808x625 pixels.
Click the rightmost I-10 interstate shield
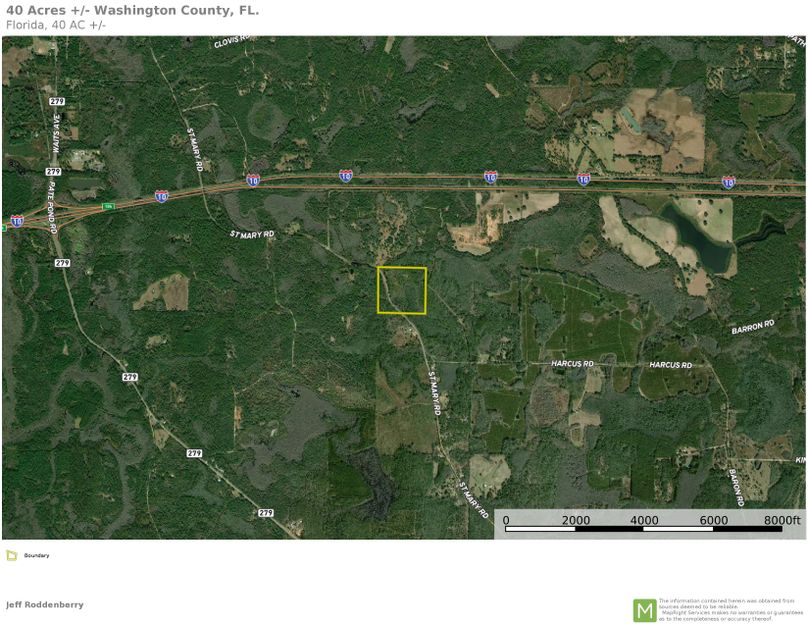[x=728, y=182]
